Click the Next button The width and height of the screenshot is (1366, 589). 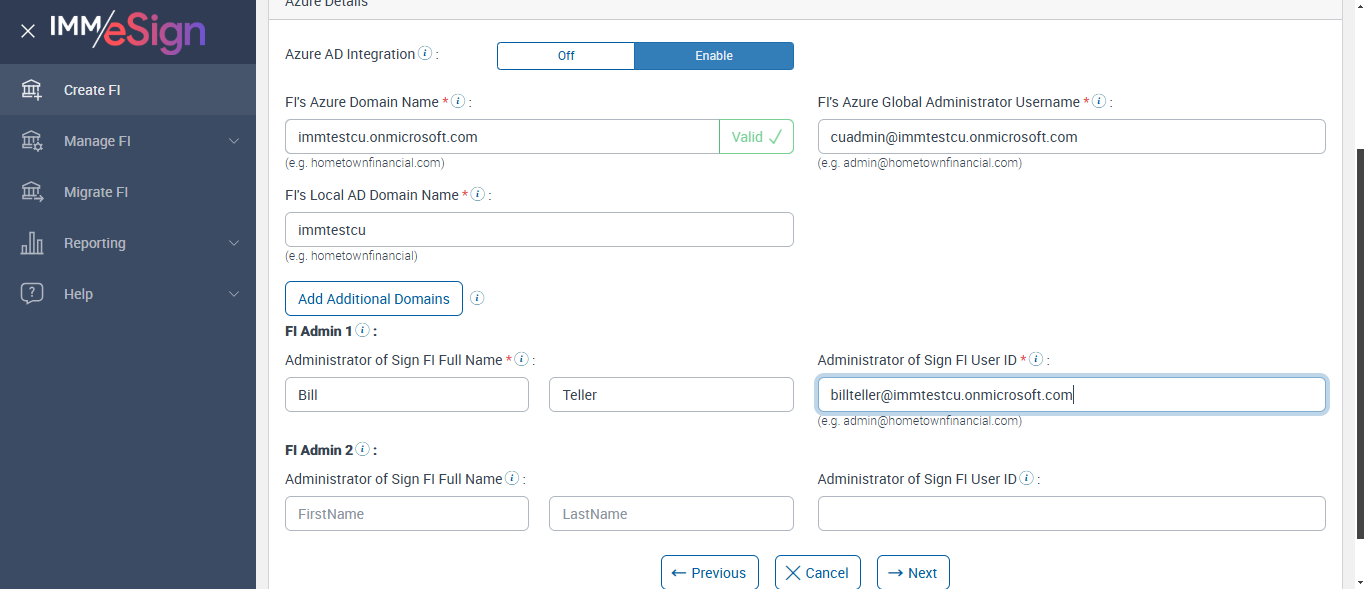pos(913,573)
